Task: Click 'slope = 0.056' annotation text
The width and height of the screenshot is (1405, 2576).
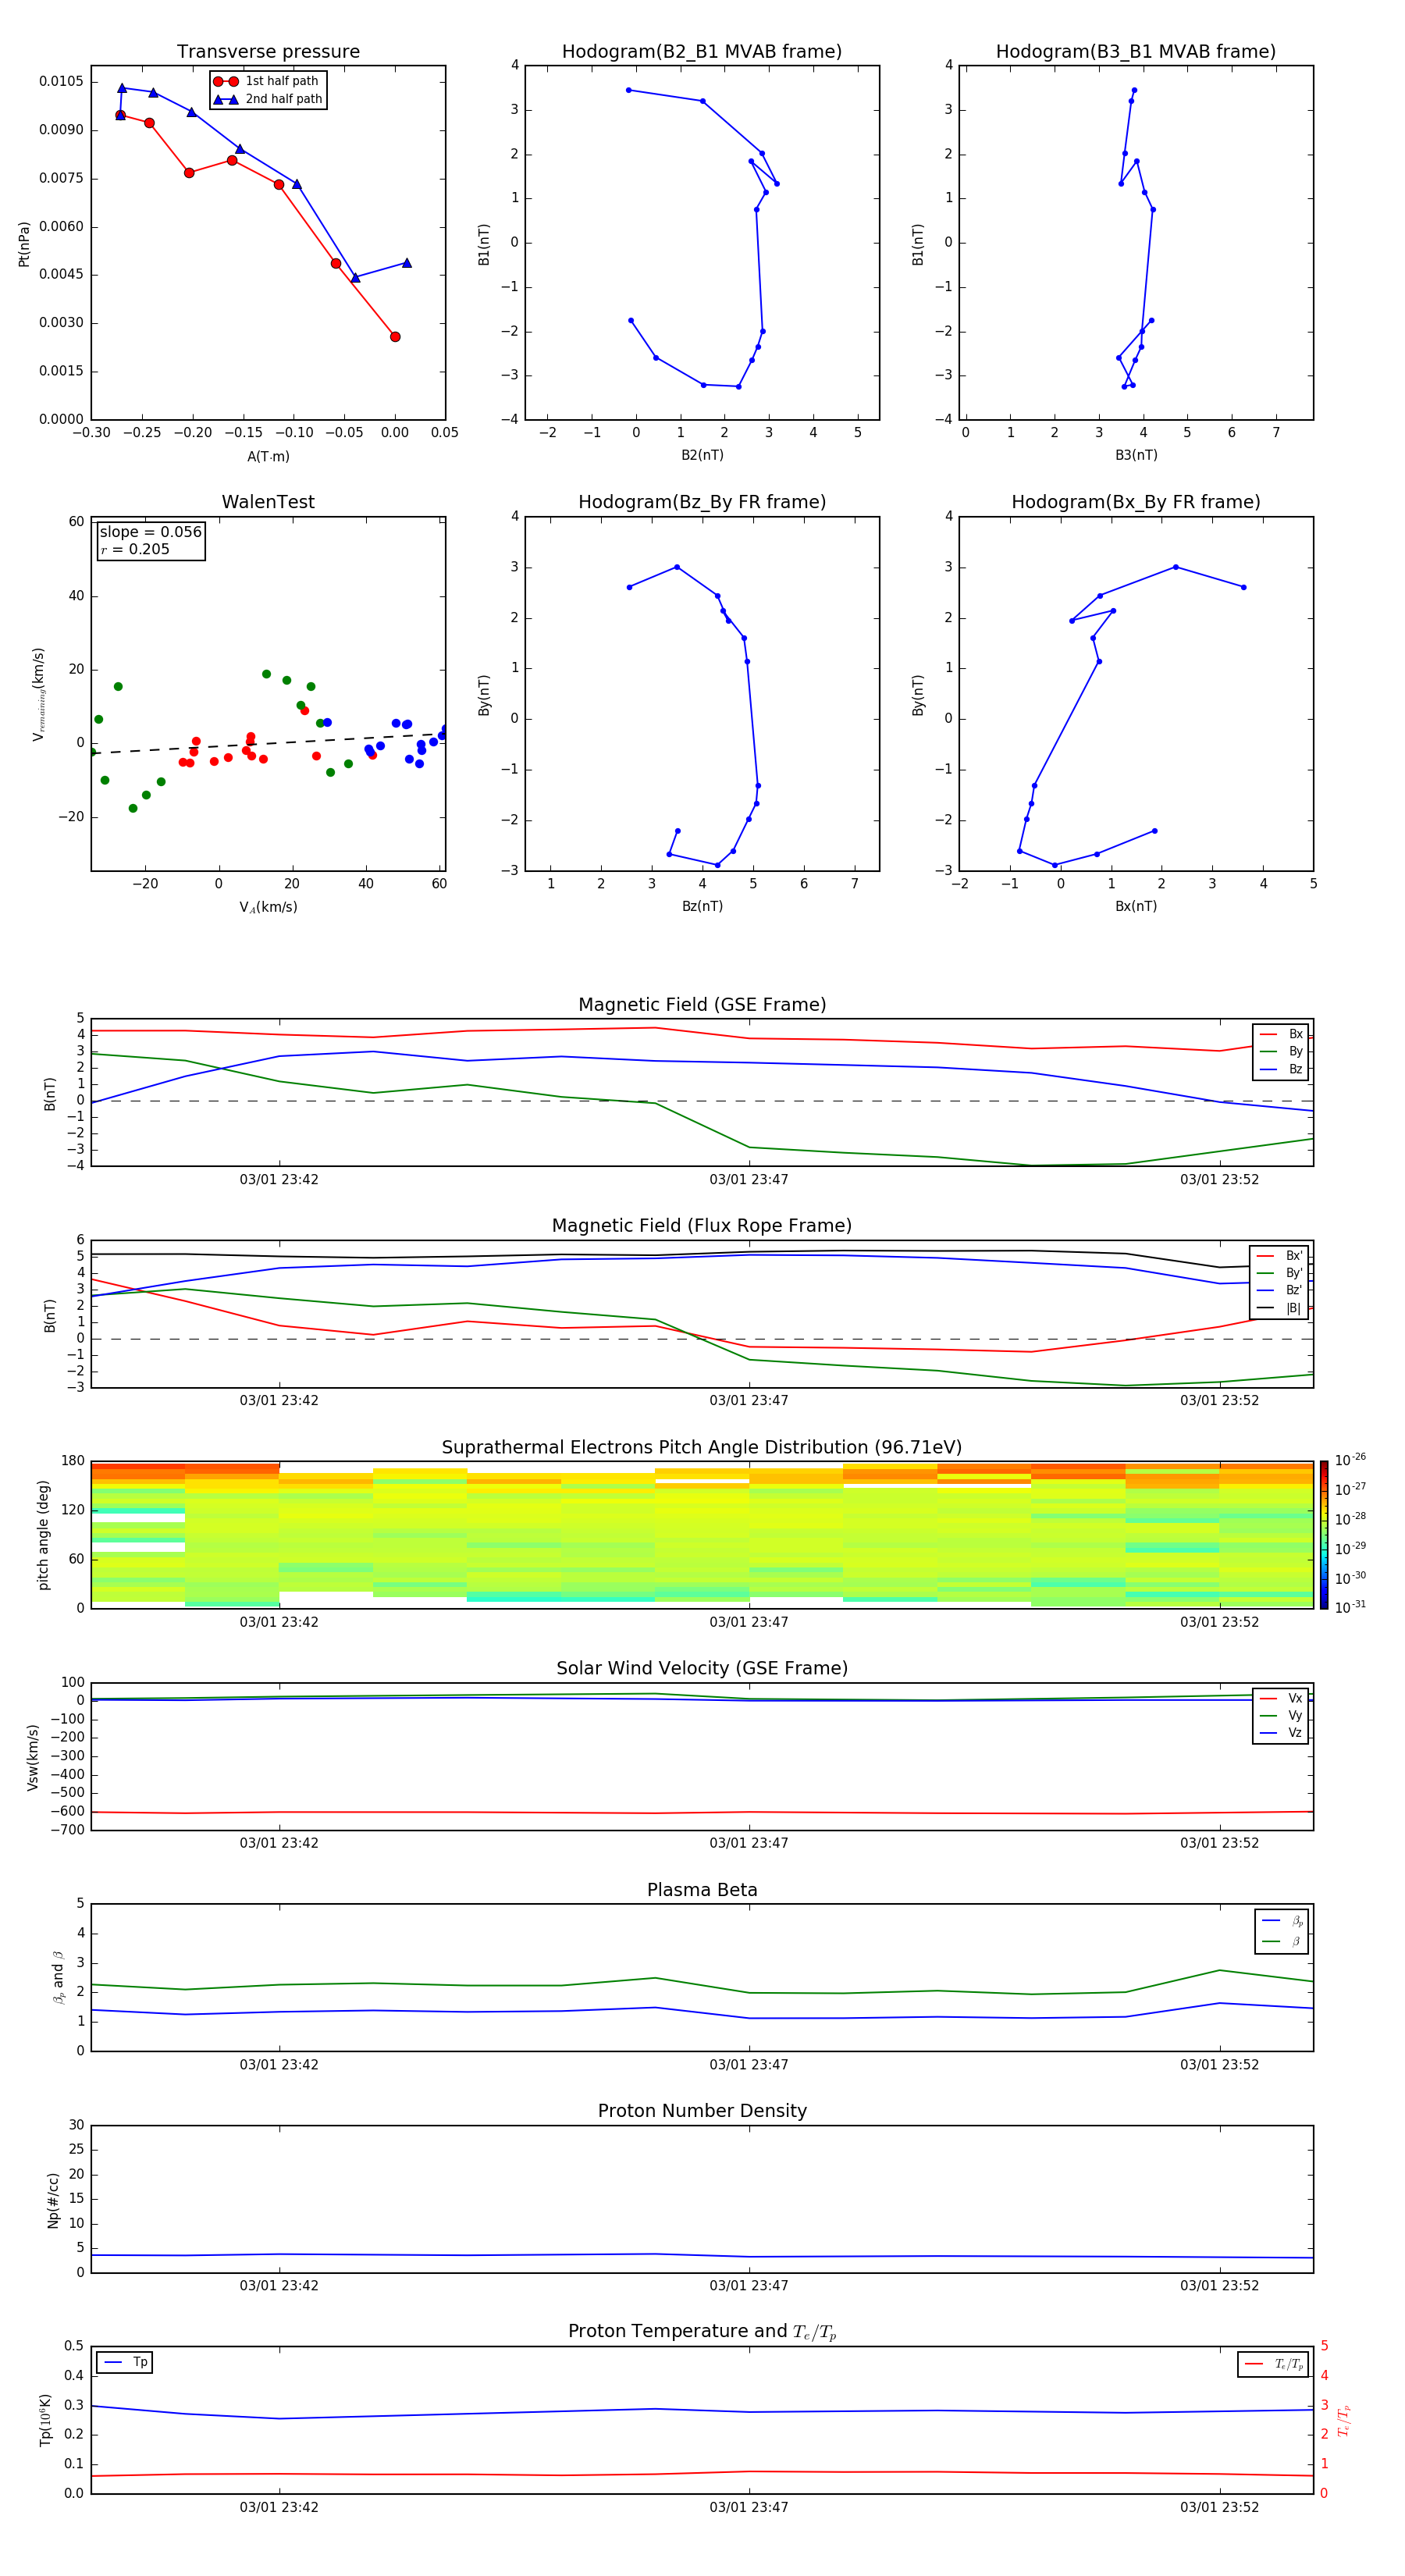Action: [151, 532]
